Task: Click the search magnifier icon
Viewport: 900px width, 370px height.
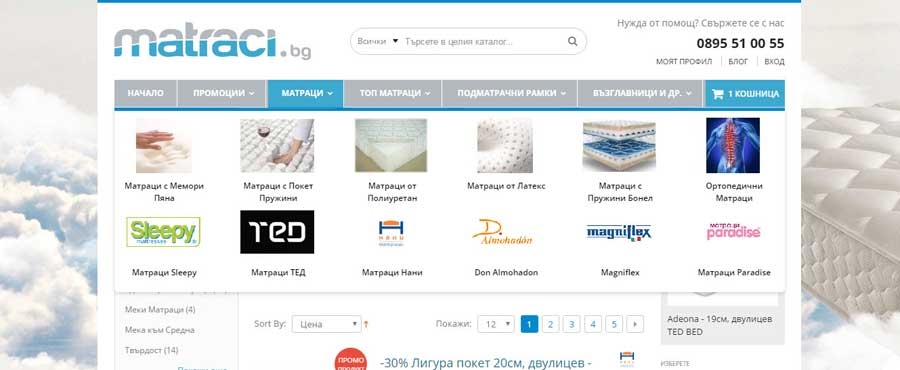Action: [572, 41]
